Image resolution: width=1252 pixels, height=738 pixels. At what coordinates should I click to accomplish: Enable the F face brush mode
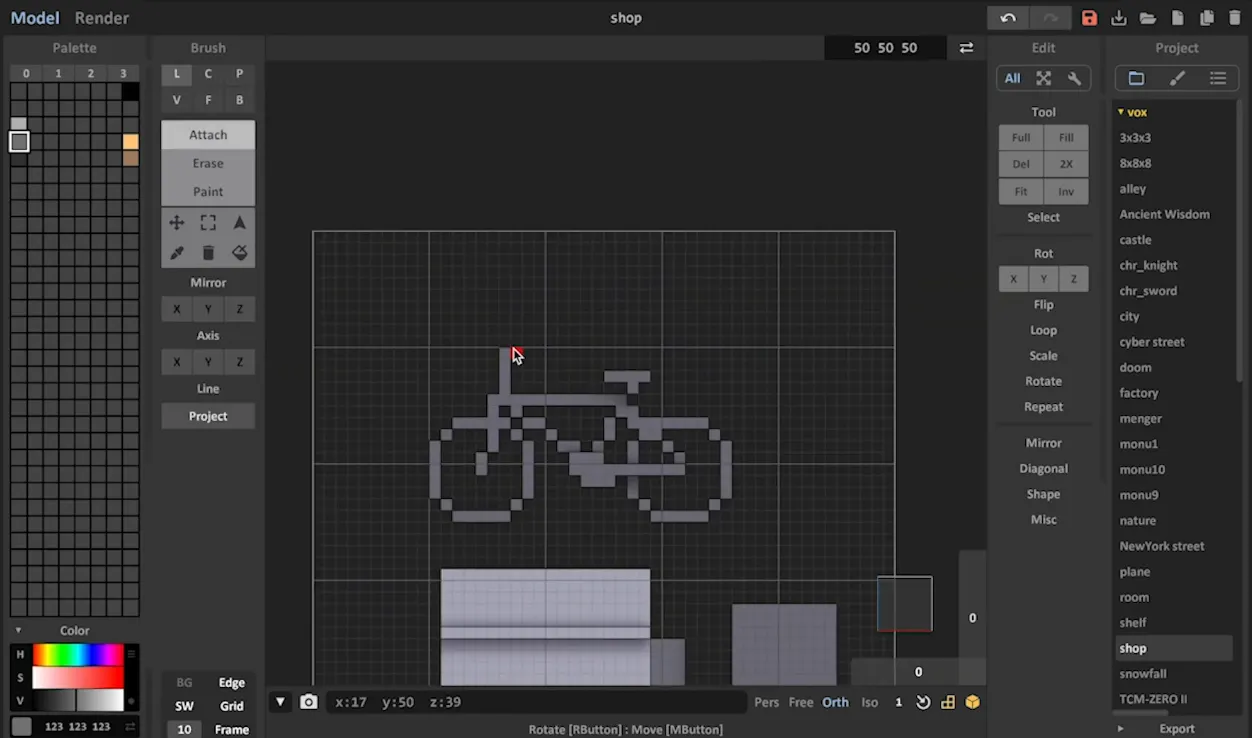(208, 100)
